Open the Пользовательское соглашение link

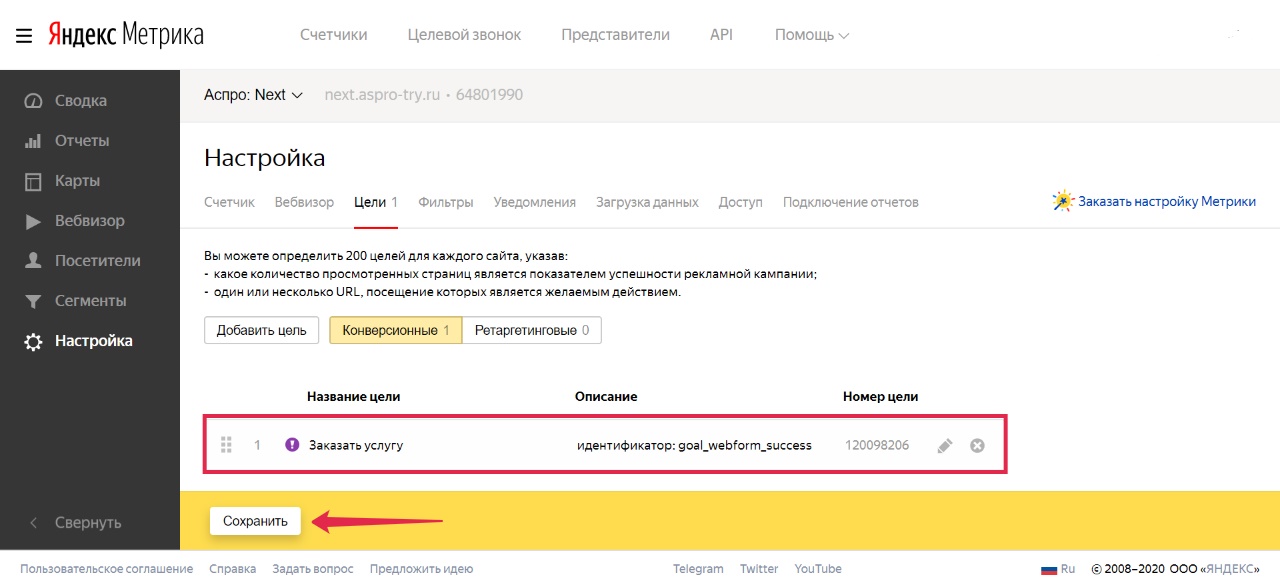pyautogui.click(x=106, y=569)
